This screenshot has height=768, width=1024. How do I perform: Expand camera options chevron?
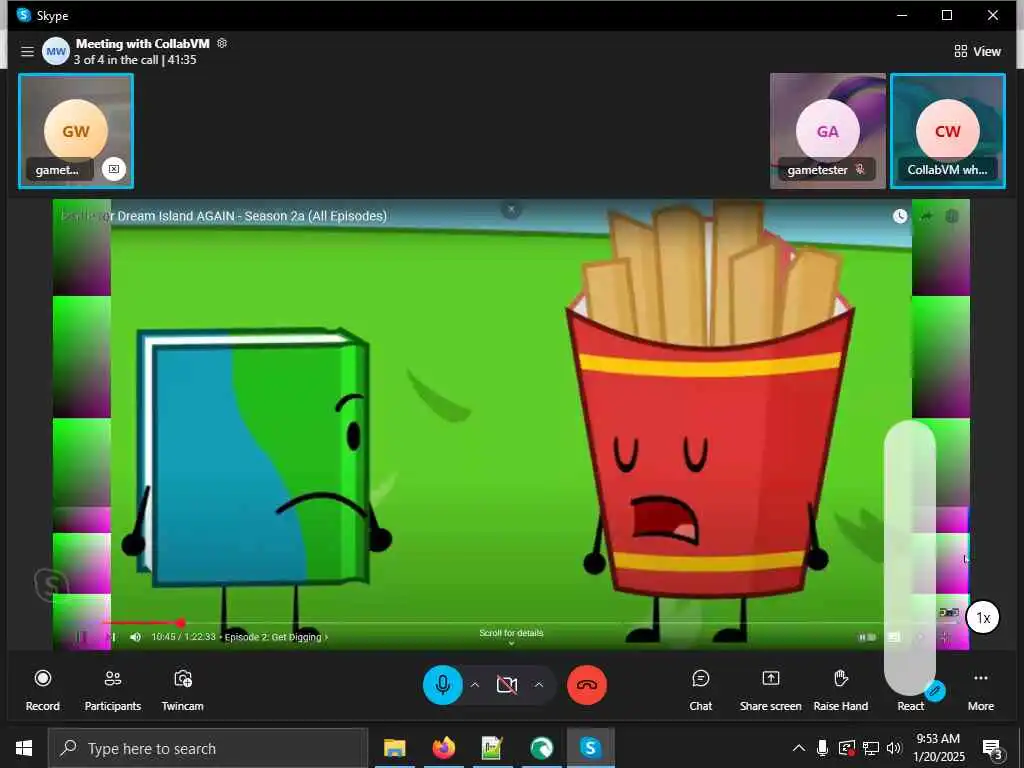(539, 684)
